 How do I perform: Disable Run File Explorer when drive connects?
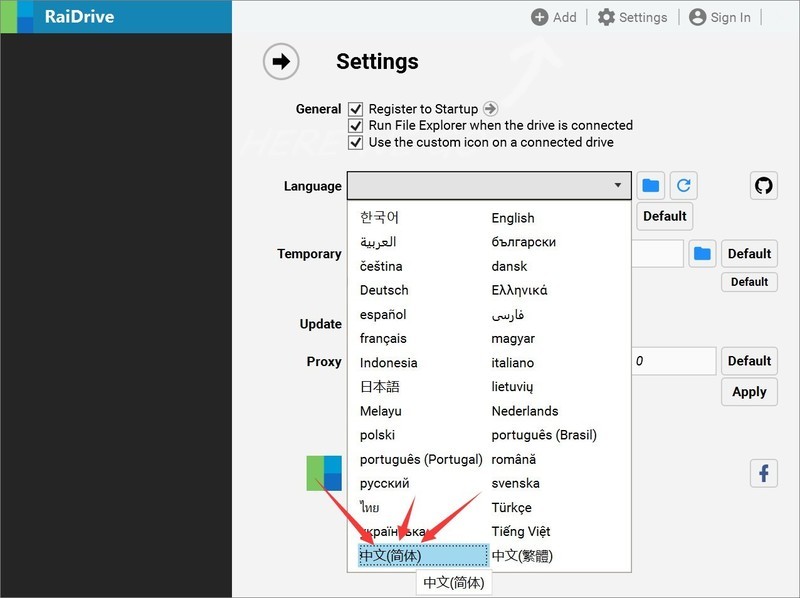(355, 125)
